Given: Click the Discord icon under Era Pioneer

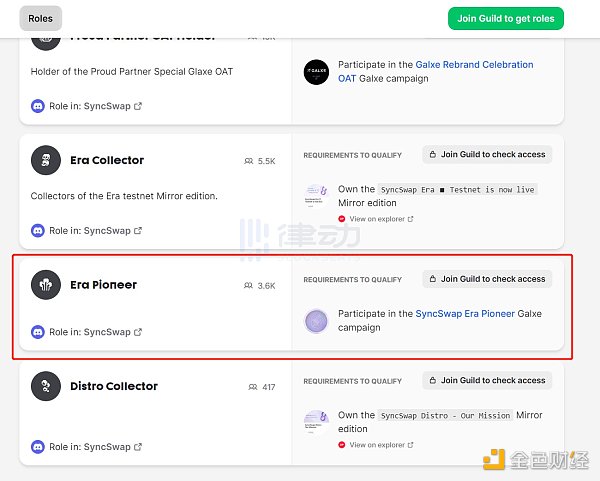Looking at the screenshot, I should pyautogui.click(x=38, y=332).
